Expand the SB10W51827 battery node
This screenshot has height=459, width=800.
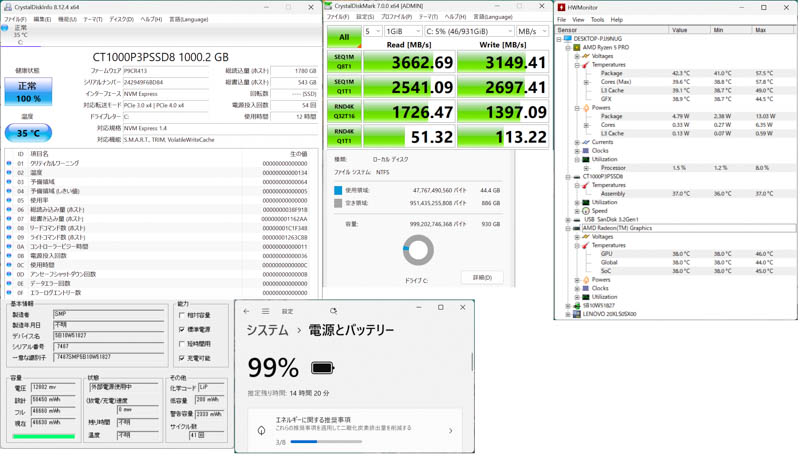click(568, 305)
